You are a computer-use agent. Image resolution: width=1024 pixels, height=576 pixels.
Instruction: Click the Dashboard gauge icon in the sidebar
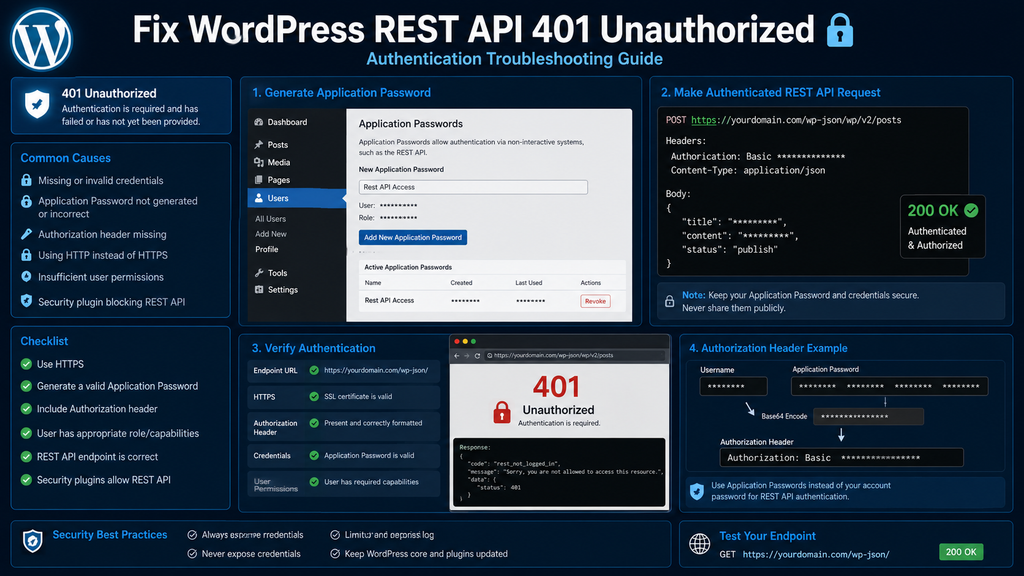click(259, 122)
